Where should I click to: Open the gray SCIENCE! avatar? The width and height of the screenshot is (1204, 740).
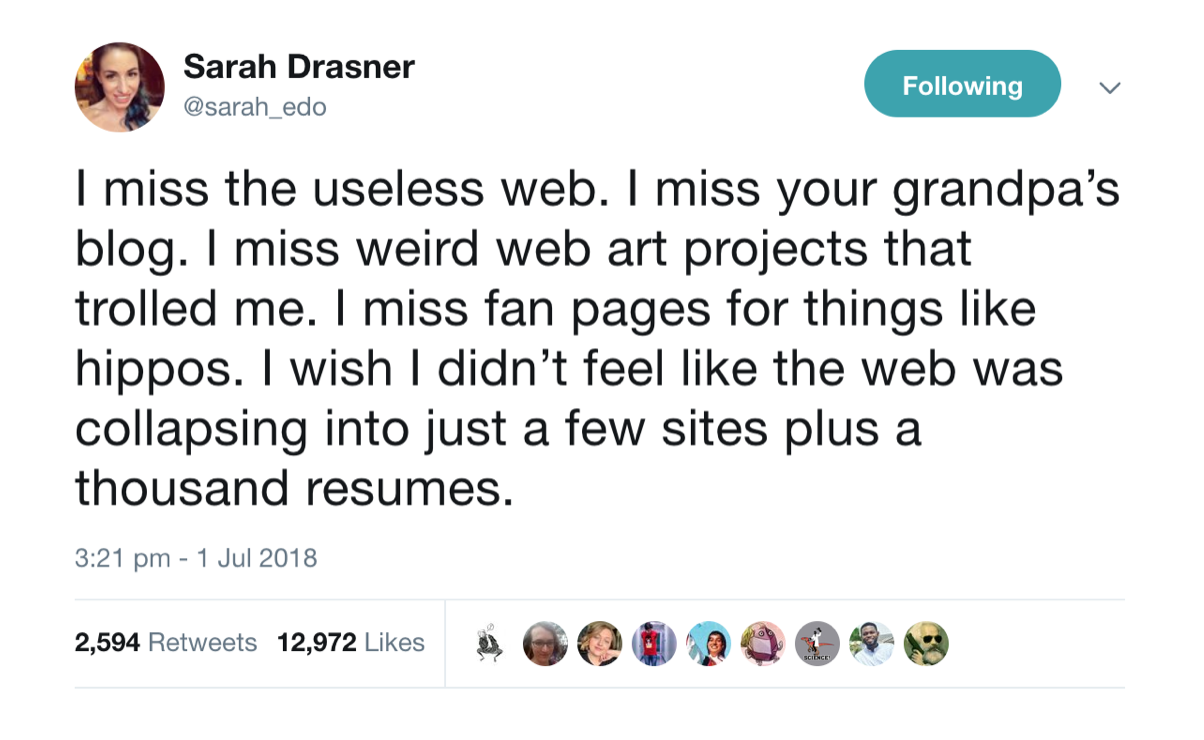coord(817,644)
